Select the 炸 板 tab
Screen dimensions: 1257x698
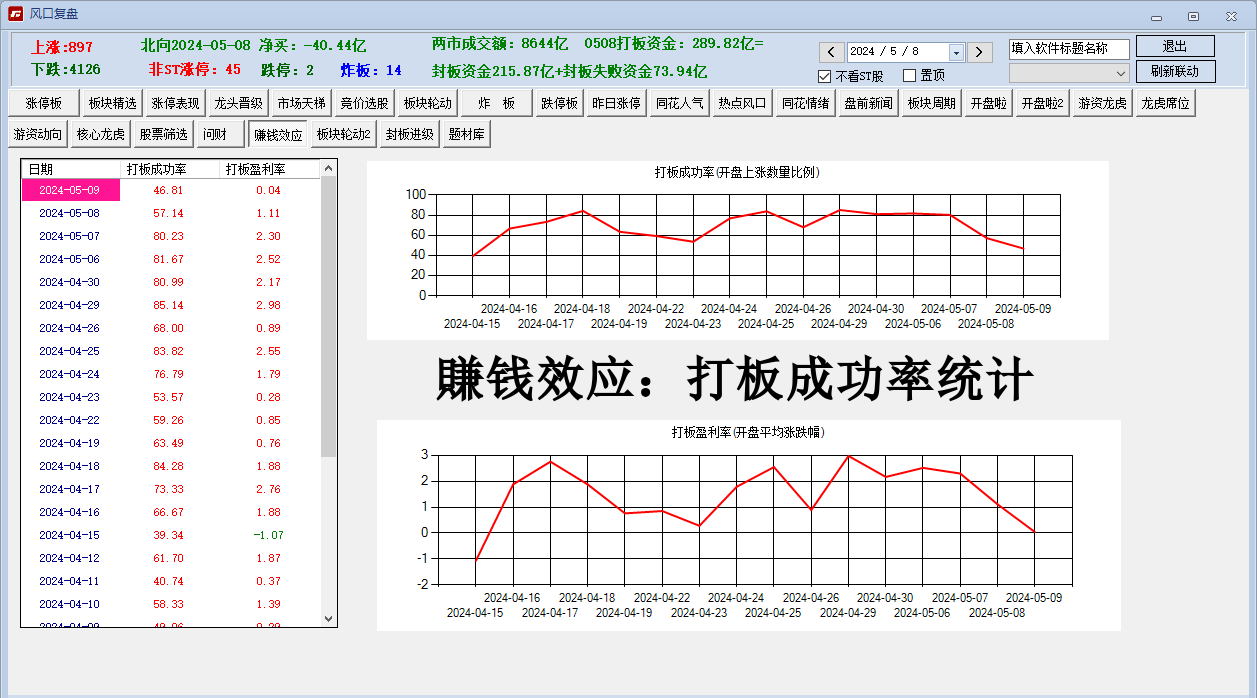(x=496, y=103)
